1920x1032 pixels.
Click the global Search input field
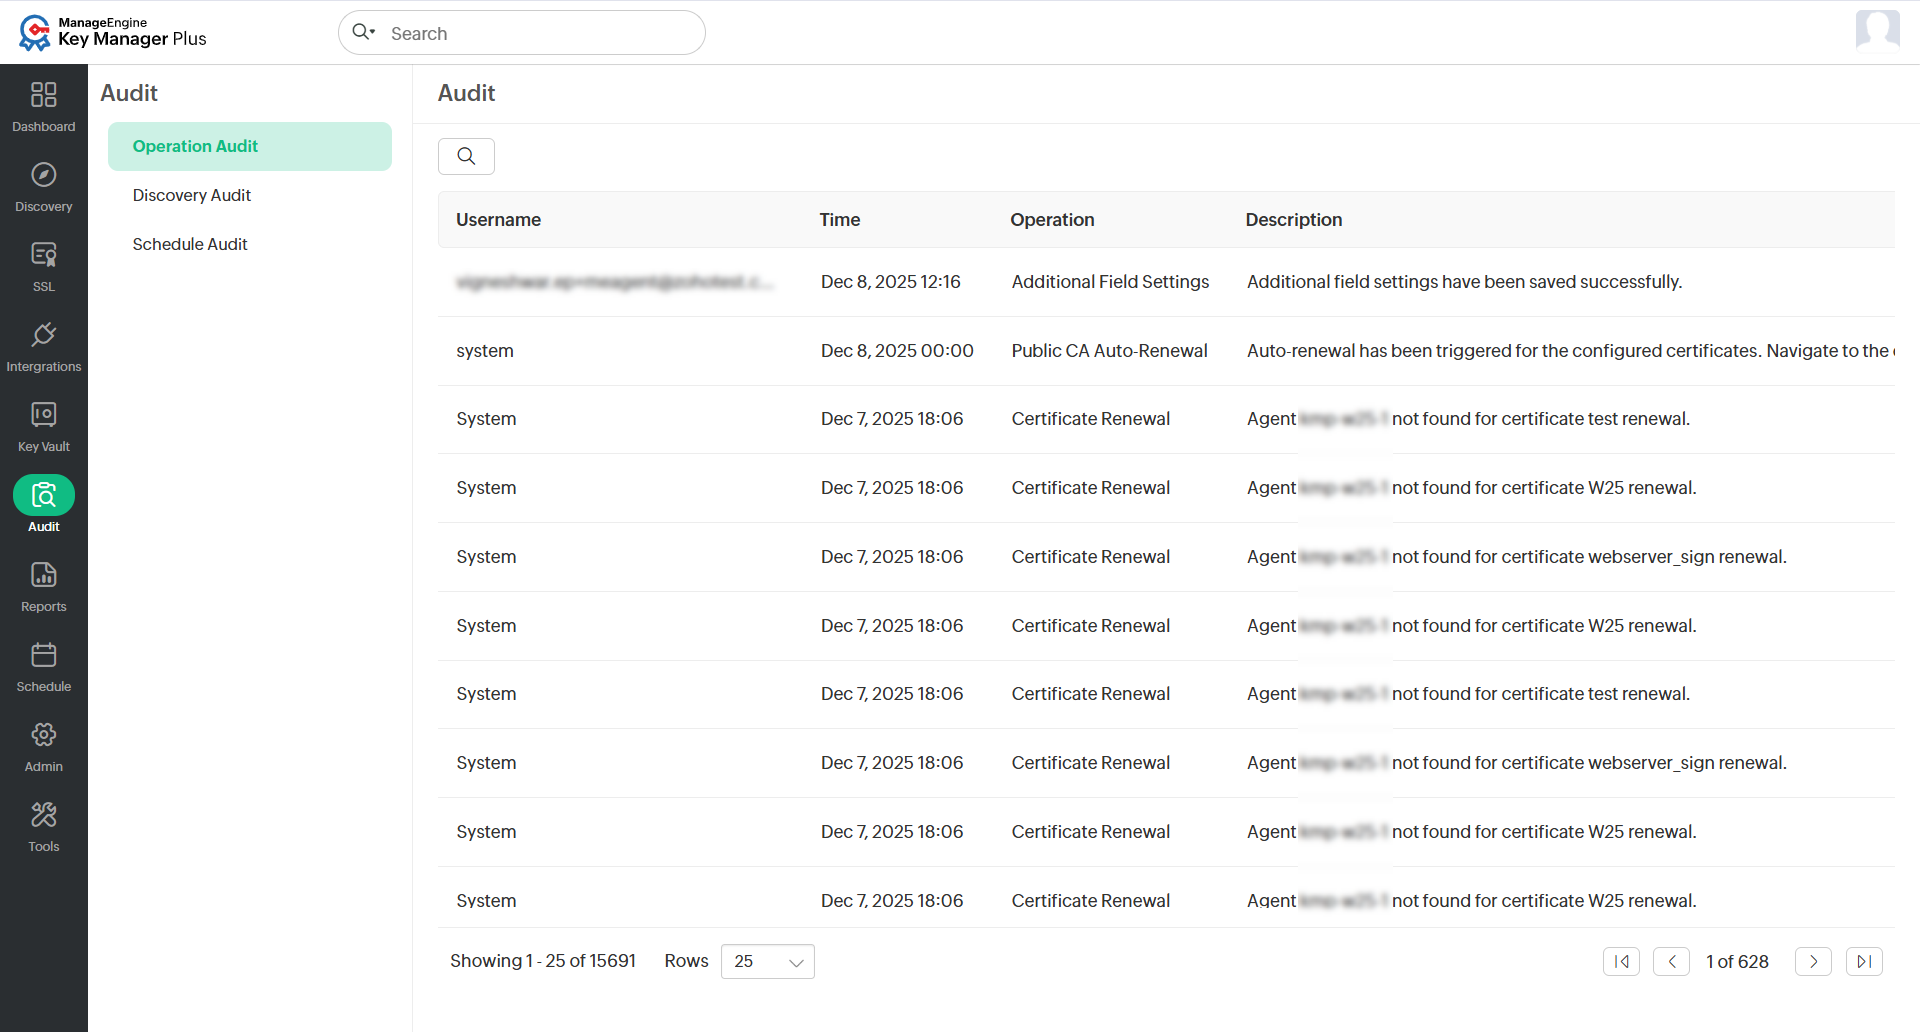522,33
